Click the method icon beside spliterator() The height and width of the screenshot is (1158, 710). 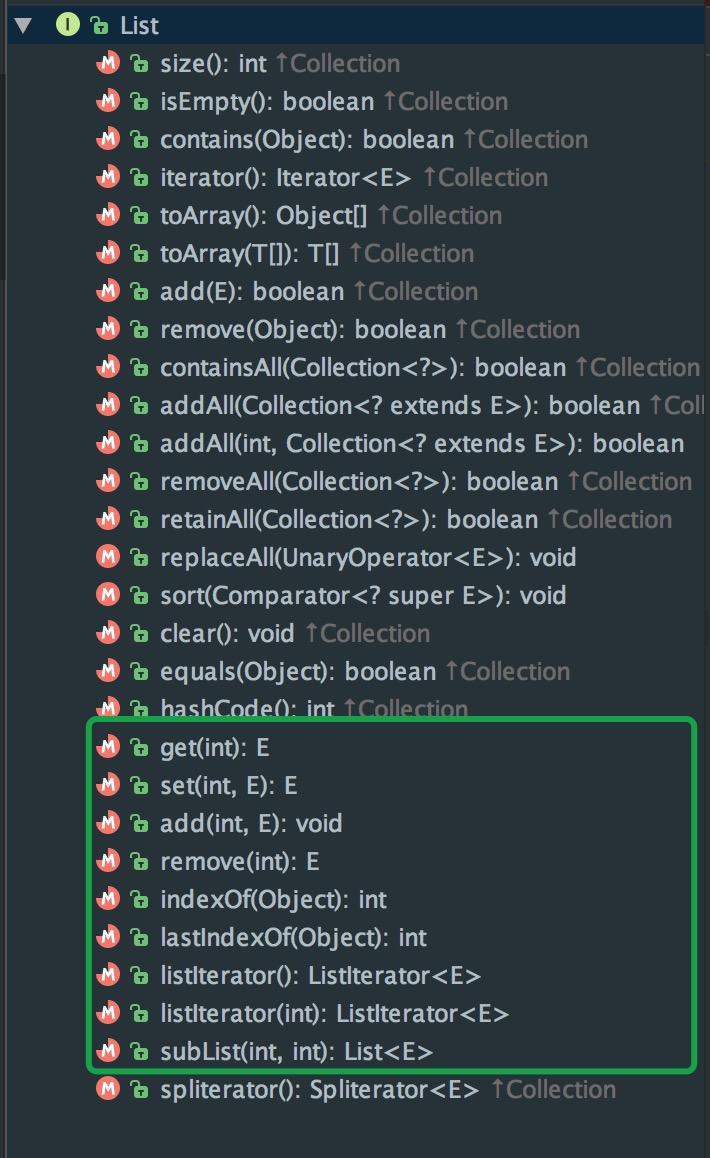tap(108, 1089)
